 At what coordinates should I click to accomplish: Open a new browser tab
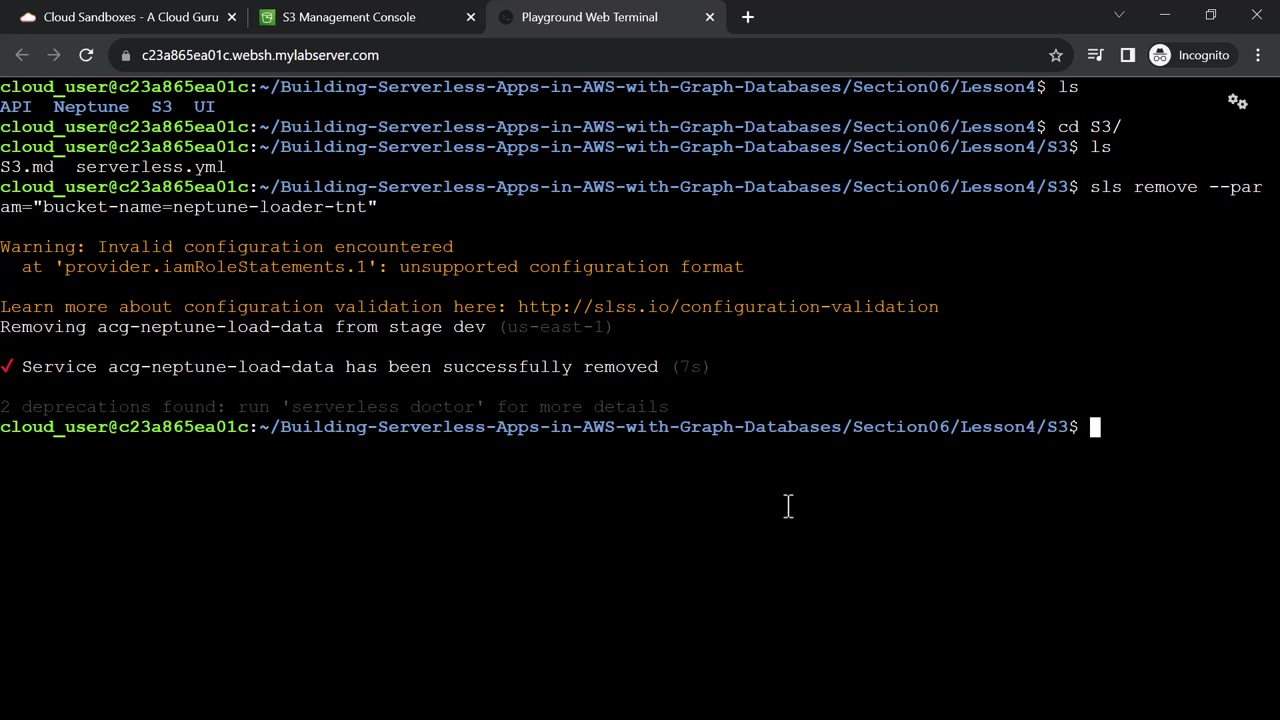click(747, 17)
